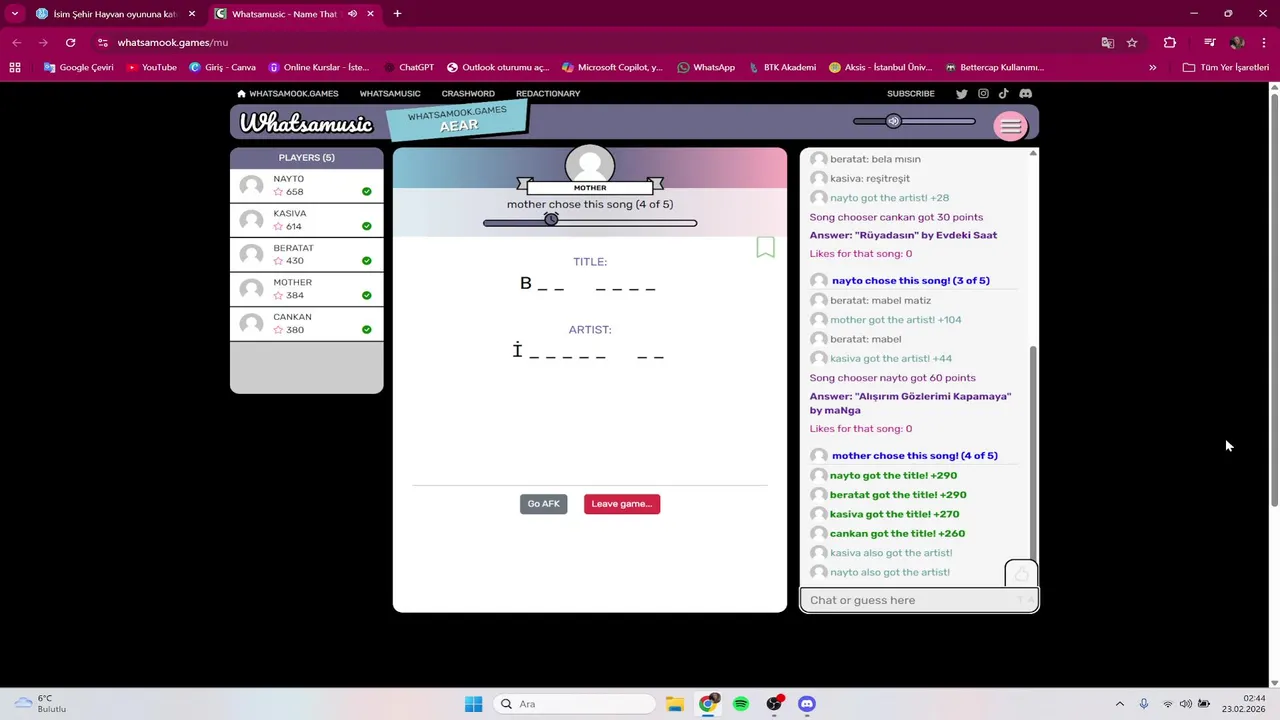Open the Google Çeviri bookmark
The width and height of the screenshot is (1280, 720).
pos(78,68)
